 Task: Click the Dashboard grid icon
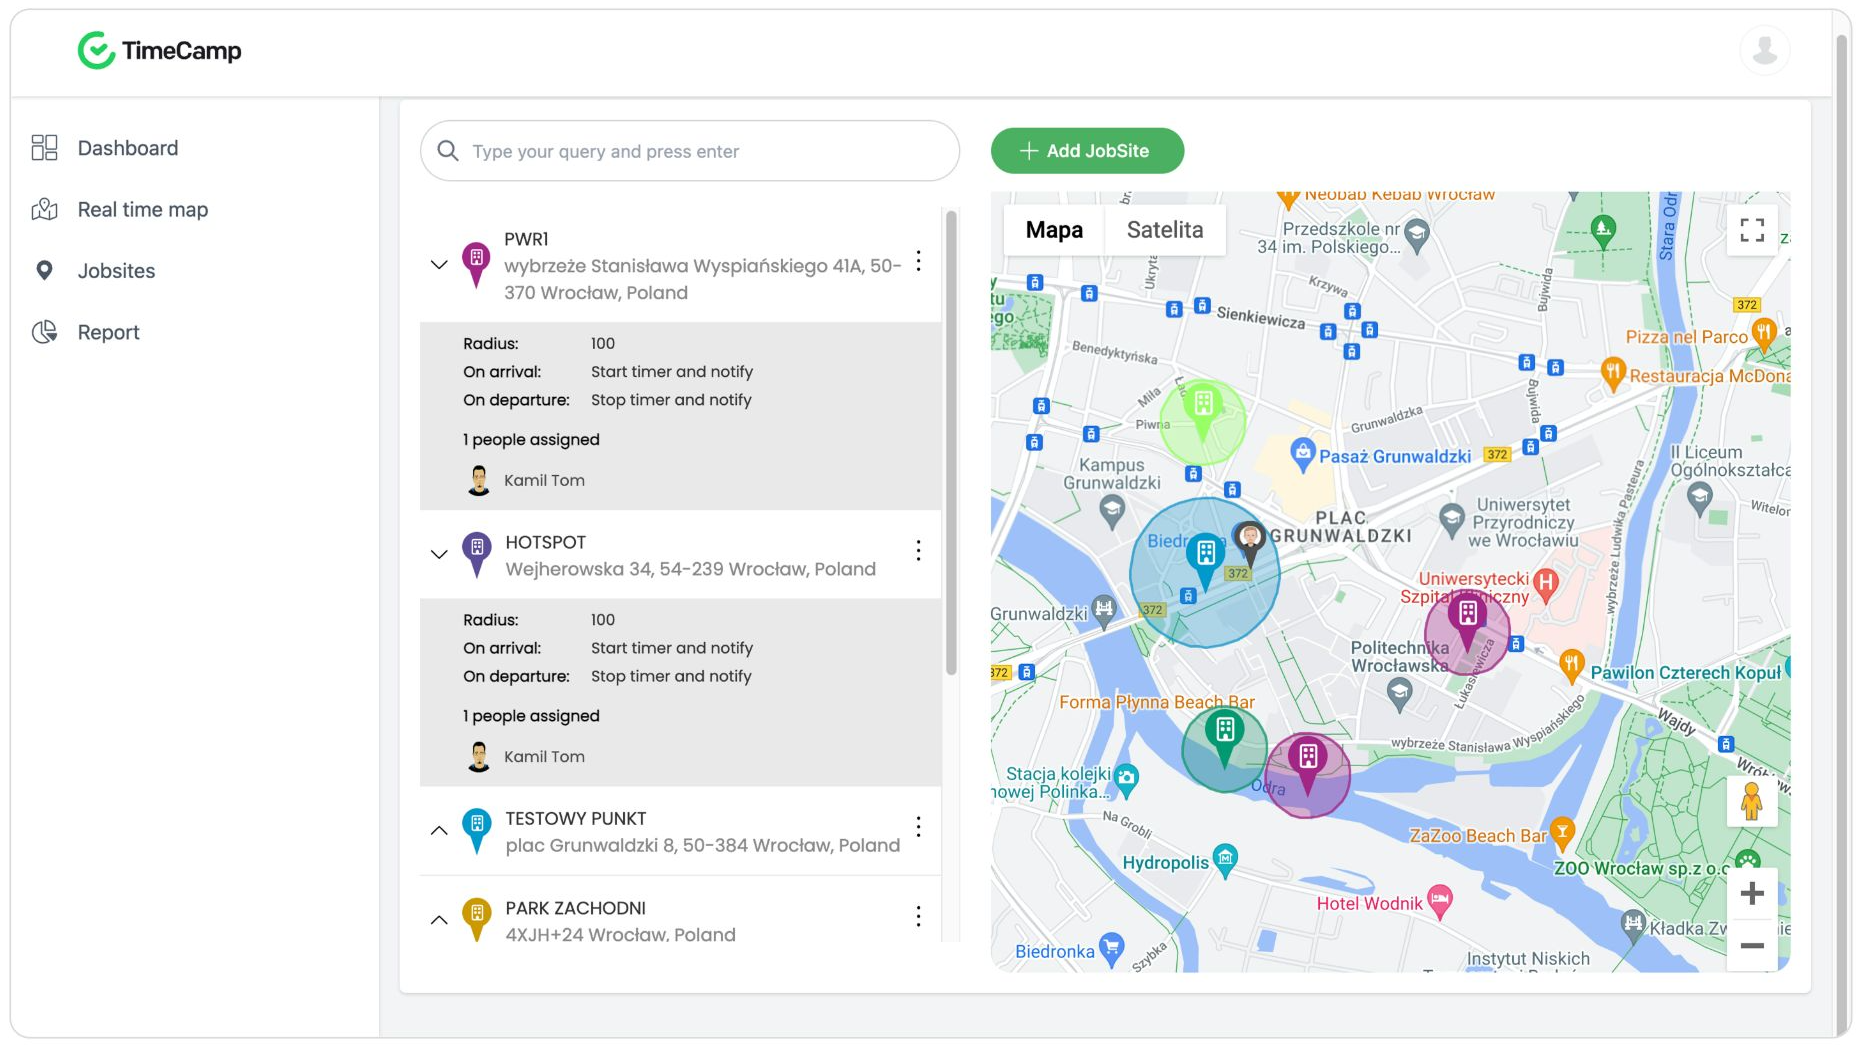click(44, 148)
